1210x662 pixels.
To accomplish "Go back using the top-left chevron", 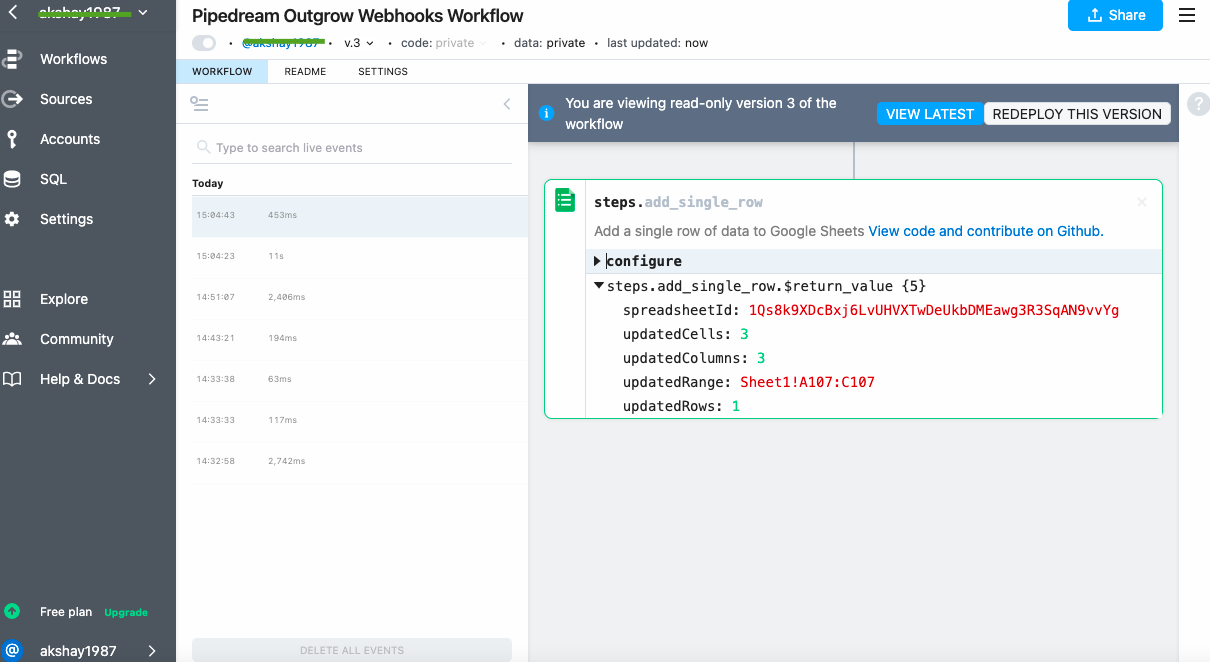I will pos(13,13).
